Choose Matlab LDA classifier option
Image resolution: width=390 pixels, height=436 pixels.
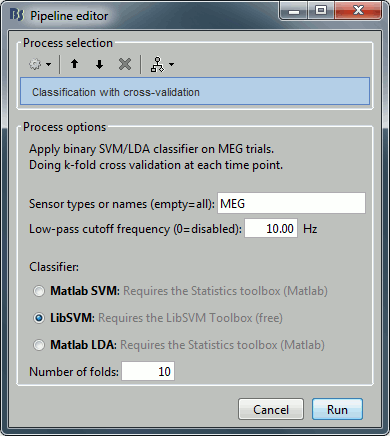[39, 345]
